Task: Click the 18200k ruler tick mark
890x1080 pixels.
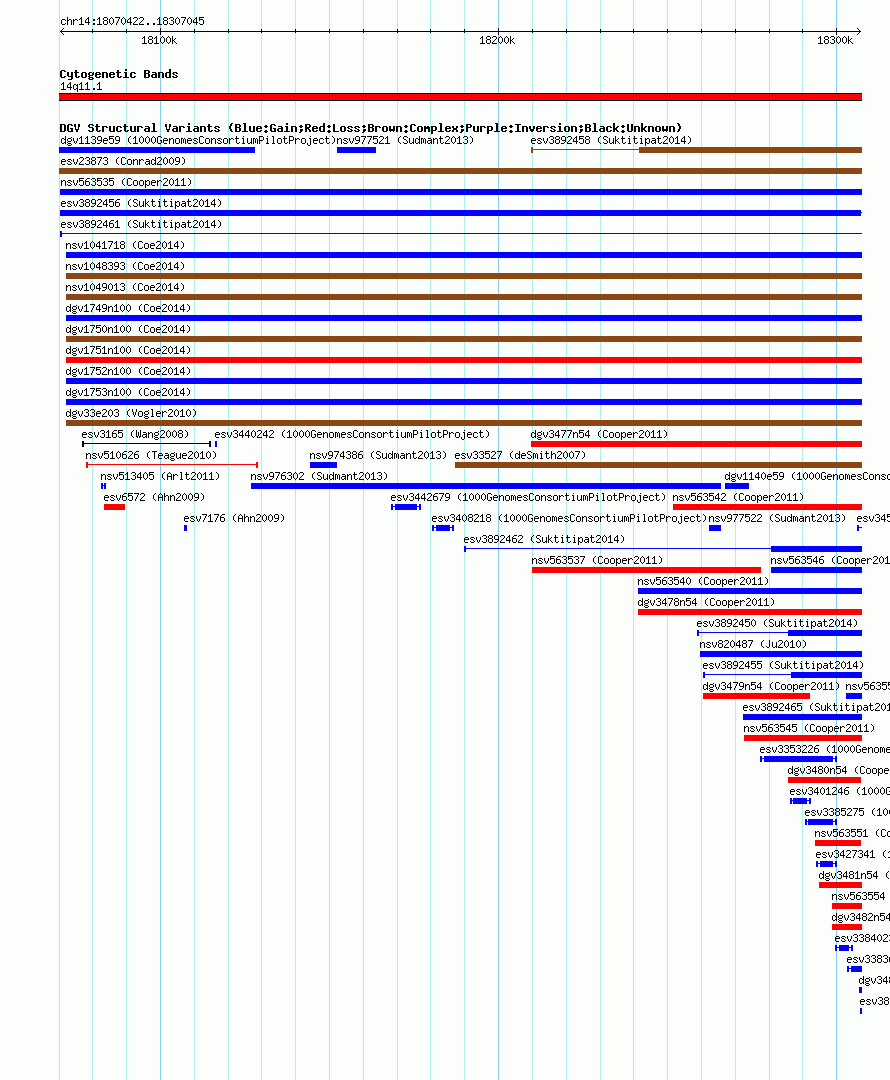Action: click(x=498, y=32)
